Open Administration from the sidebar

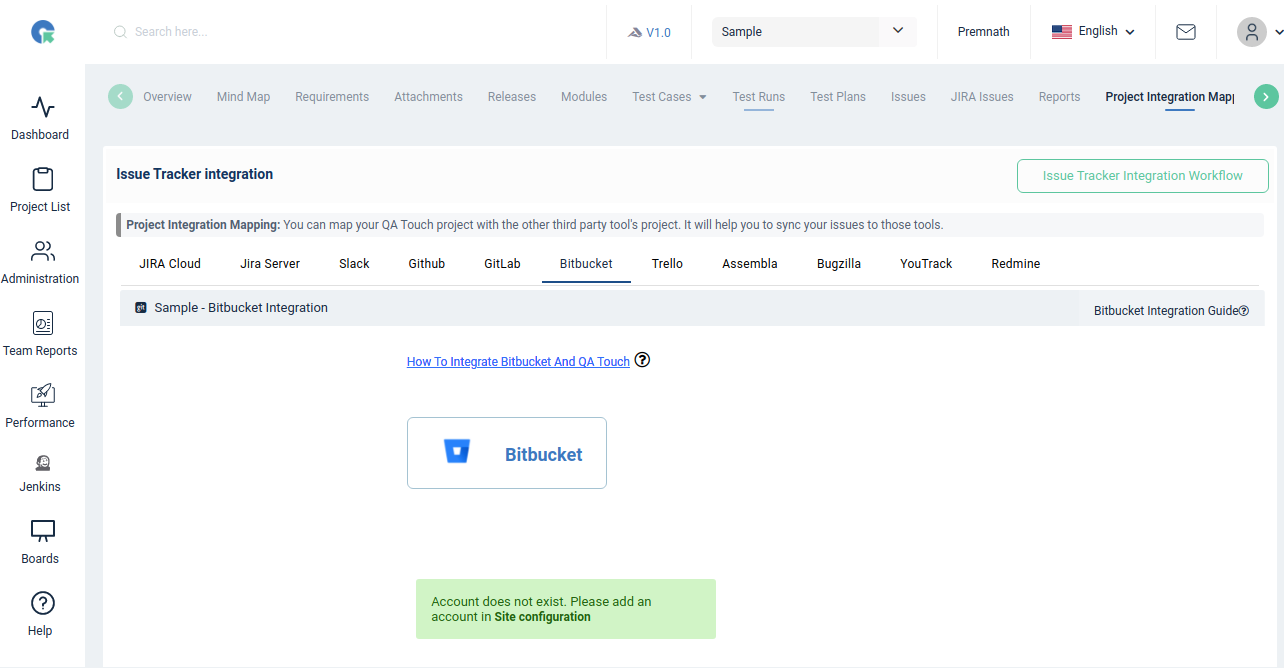coord(40,260)
